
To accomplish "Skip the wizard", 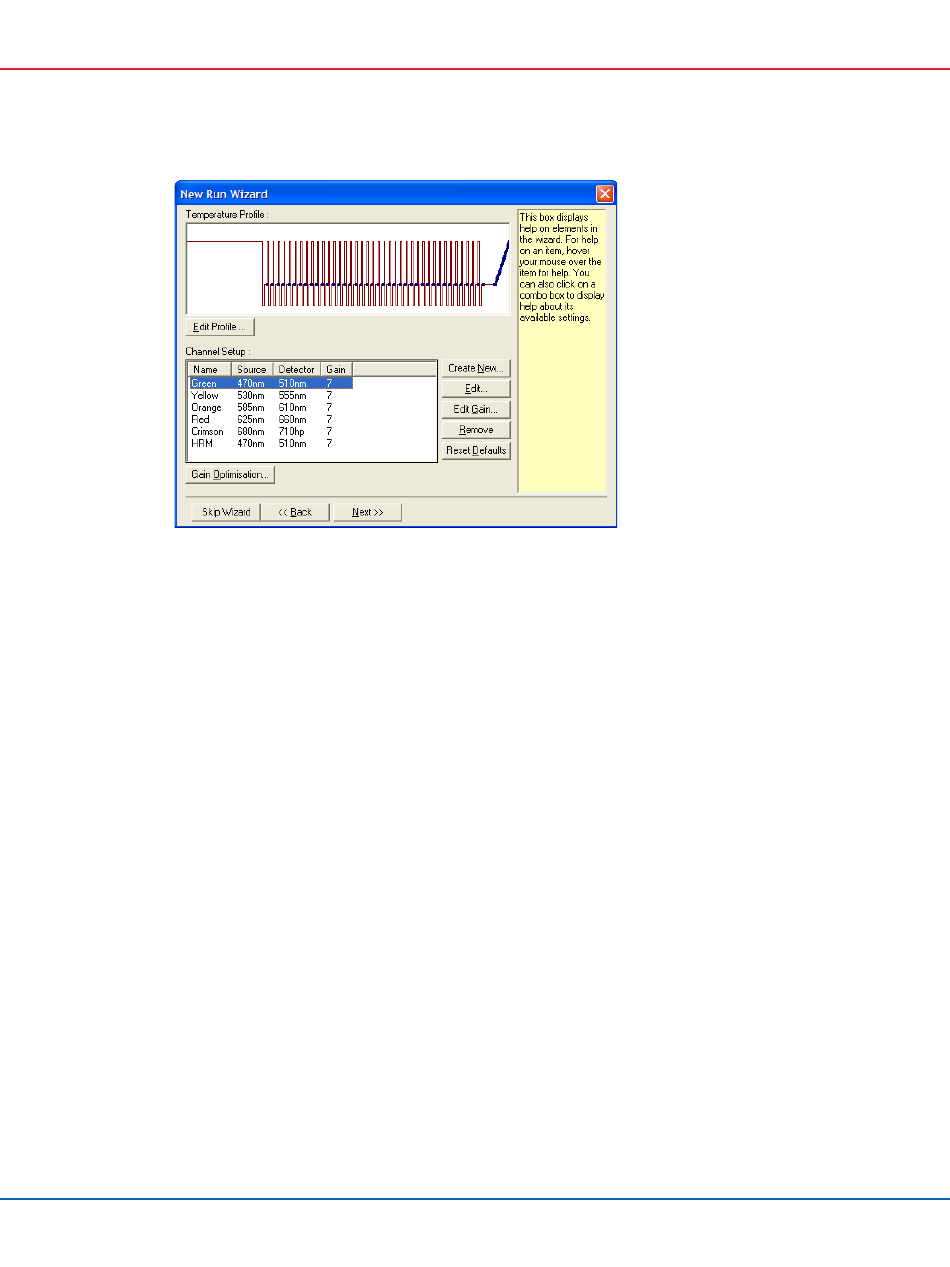I will pos(225,512).
